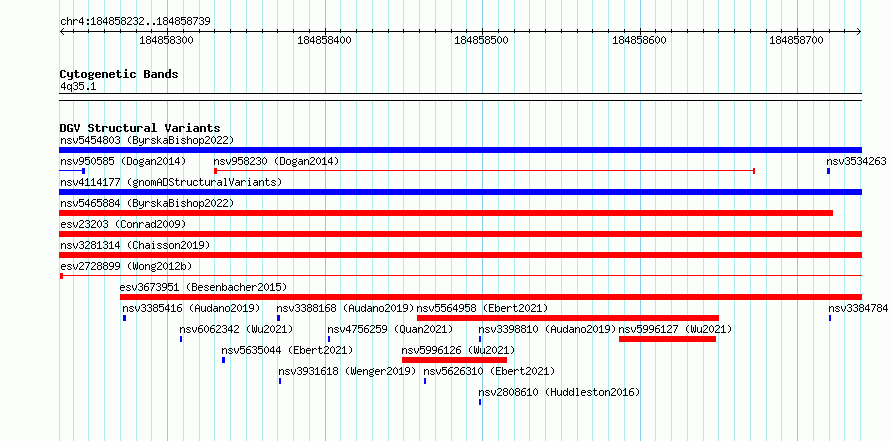Click the nsv5454803 (ByrskaBishop2022) label
This screenshot has width=890, height=441.
pos(147,140)
